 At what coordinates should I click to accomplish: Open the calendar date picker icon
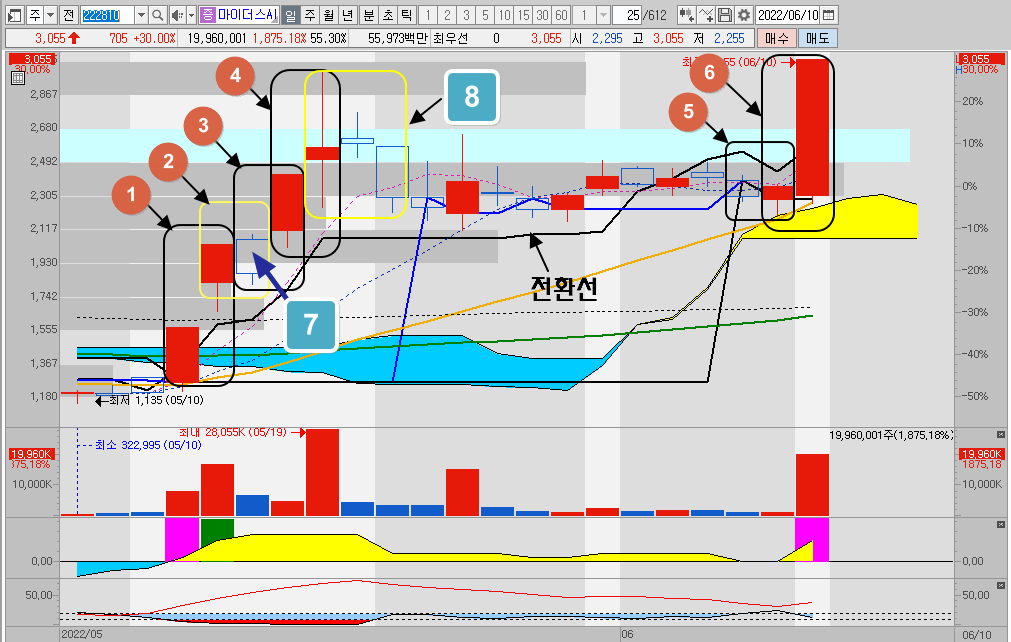pyautogui.click(x=830, y=15)
